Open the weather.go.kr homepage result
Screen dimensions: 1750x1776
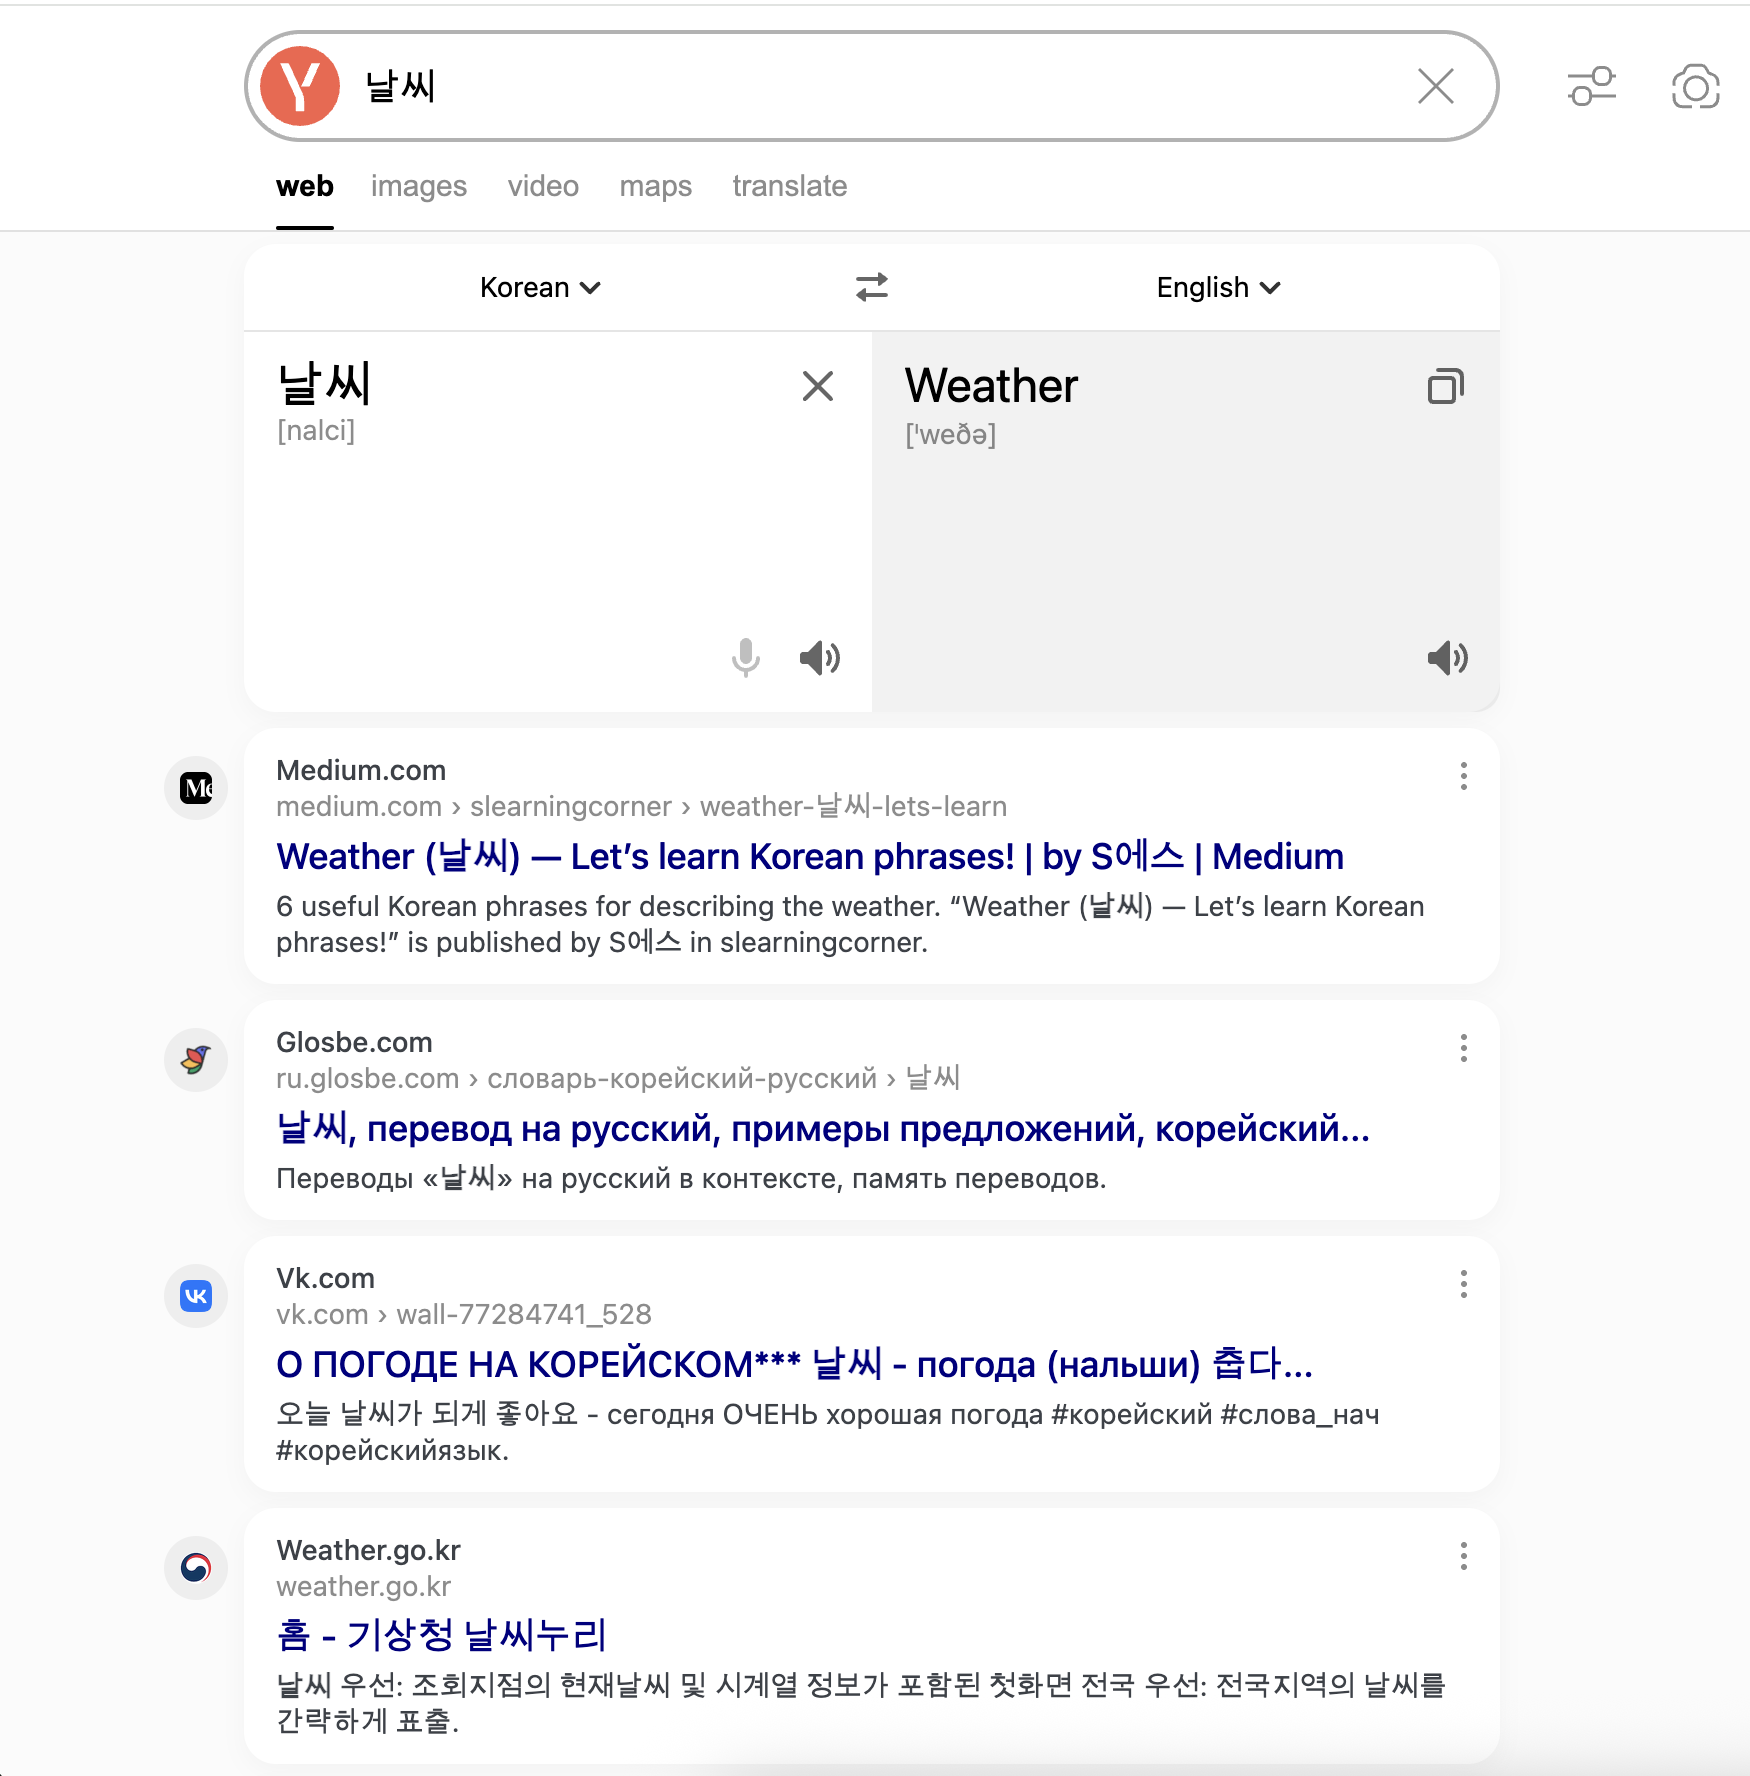pos(442,1634)
